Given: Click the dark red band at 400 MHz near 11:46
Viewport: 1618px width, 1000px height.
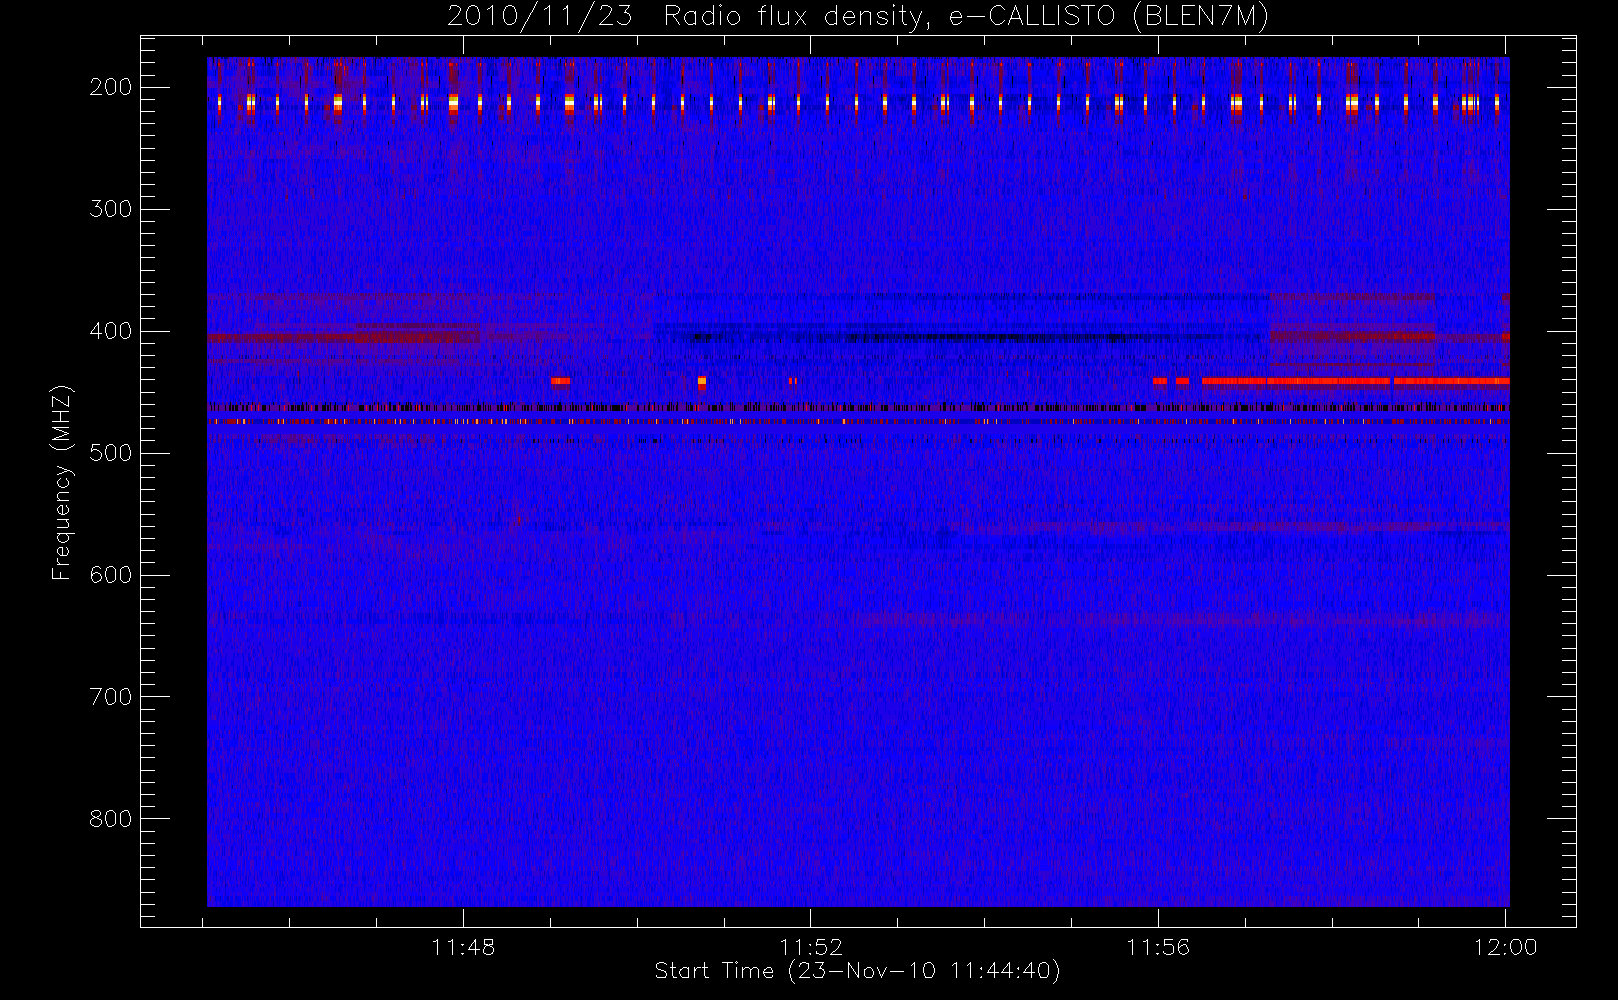Looking at the screenshot, I should point(343,338).
